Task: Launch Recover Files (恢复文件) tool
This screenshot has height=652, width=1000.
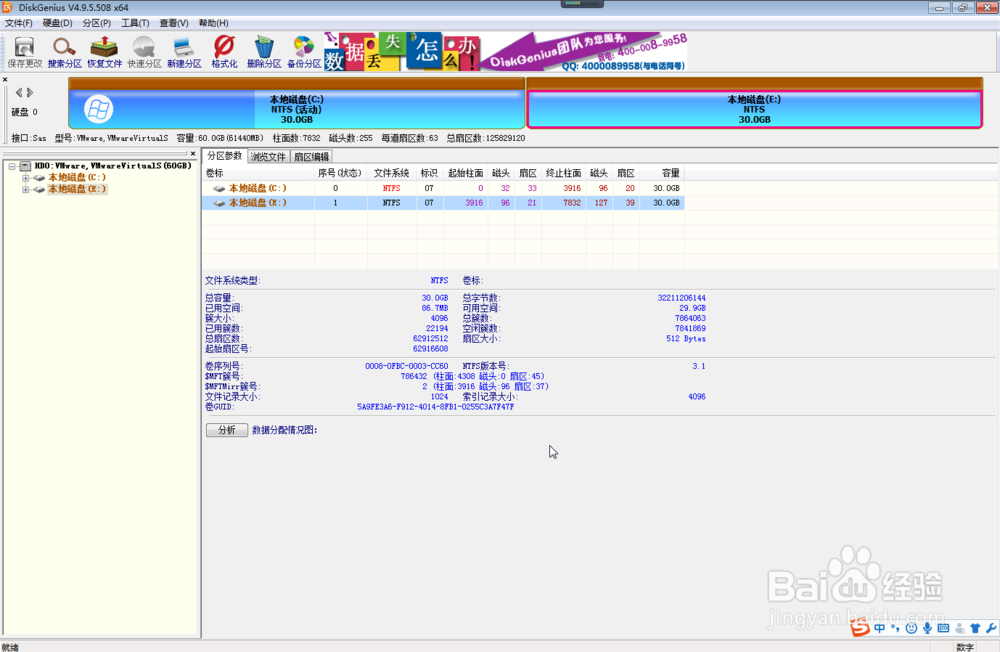Action: coord(105,52)
